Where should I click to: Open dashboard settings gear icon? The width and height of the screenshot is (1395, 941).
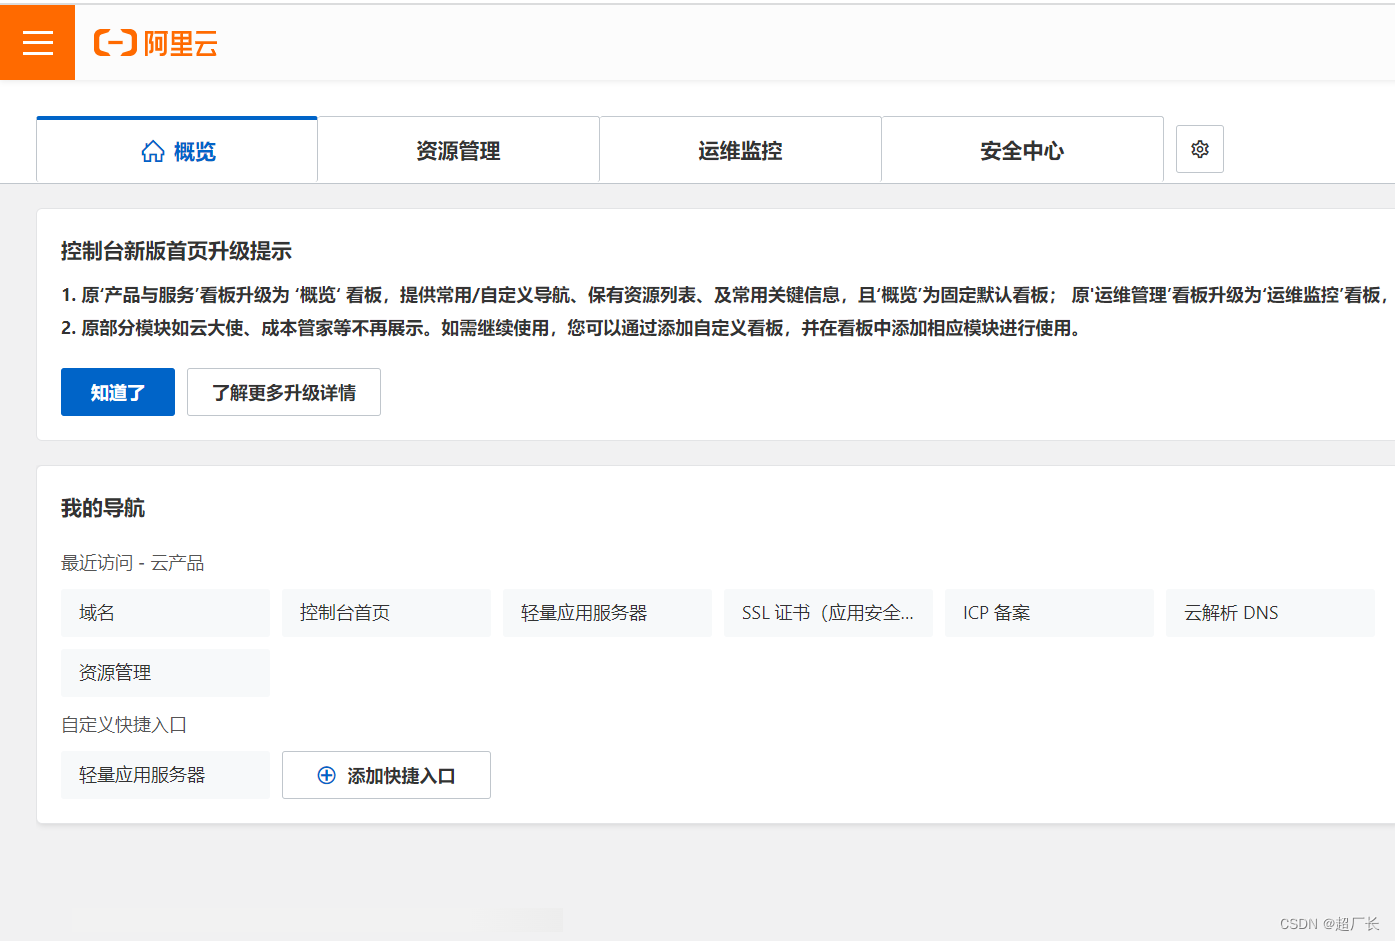click(x=1200, y=149)
